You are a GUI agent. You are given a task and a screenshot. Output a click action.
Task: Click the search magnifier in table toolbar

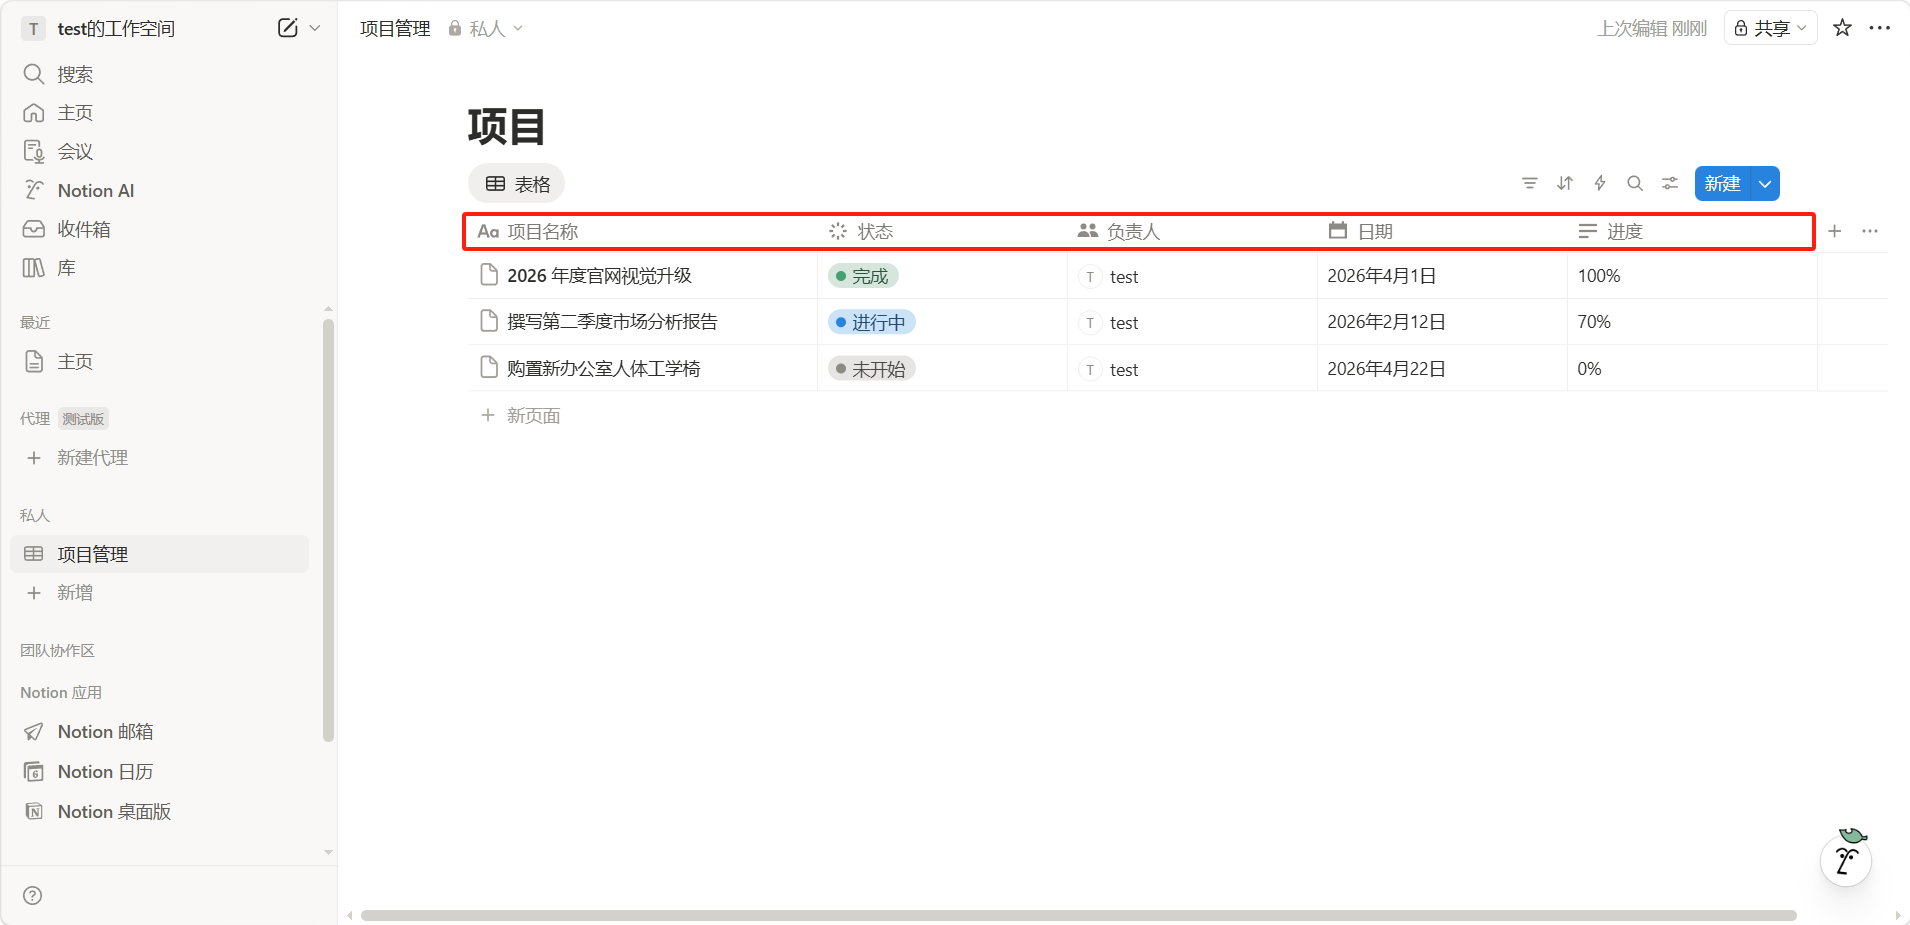[x=1635, y=183]
